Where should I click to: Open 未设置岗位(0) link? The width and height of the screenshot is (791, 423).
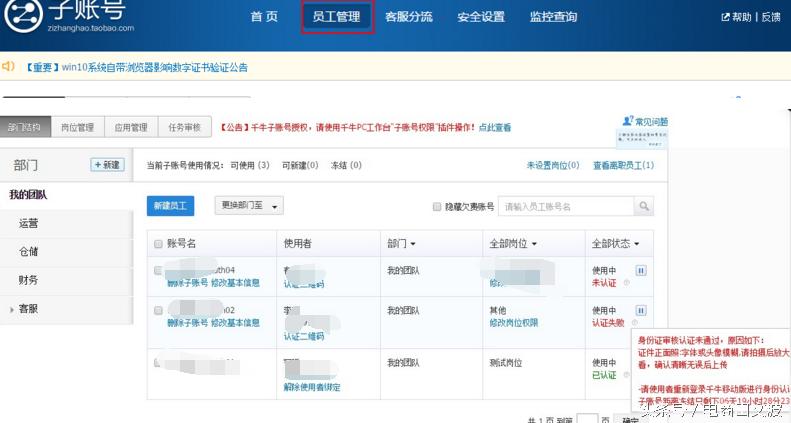553,165
